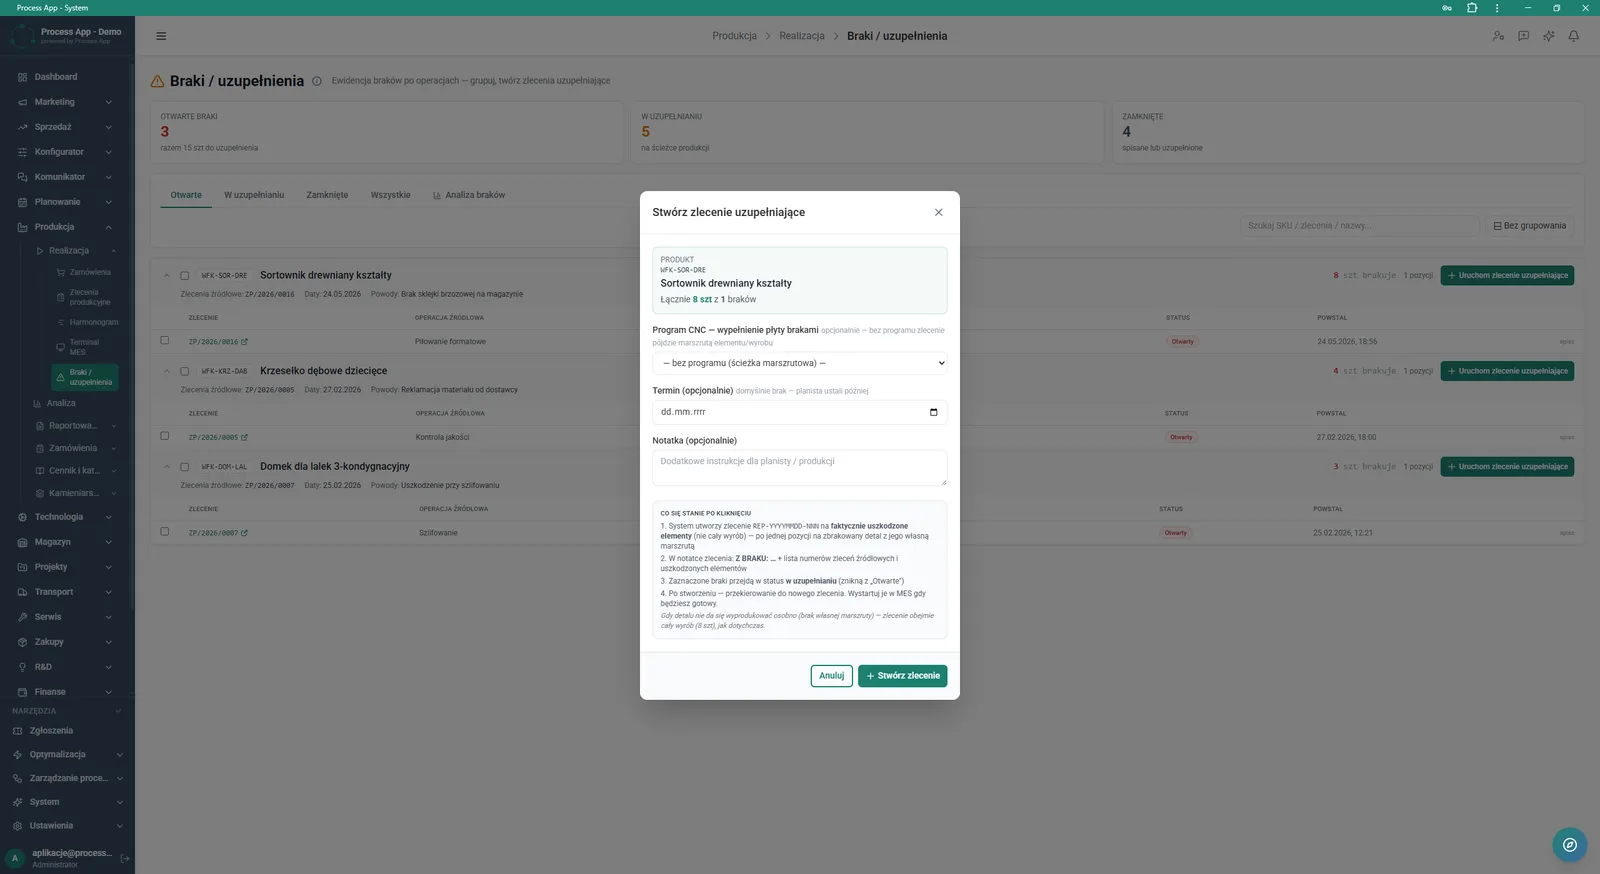Switch to the Zamknięte tab
Screen dimensions: 1600x874
pyautogui.click(x=327, y=195)
